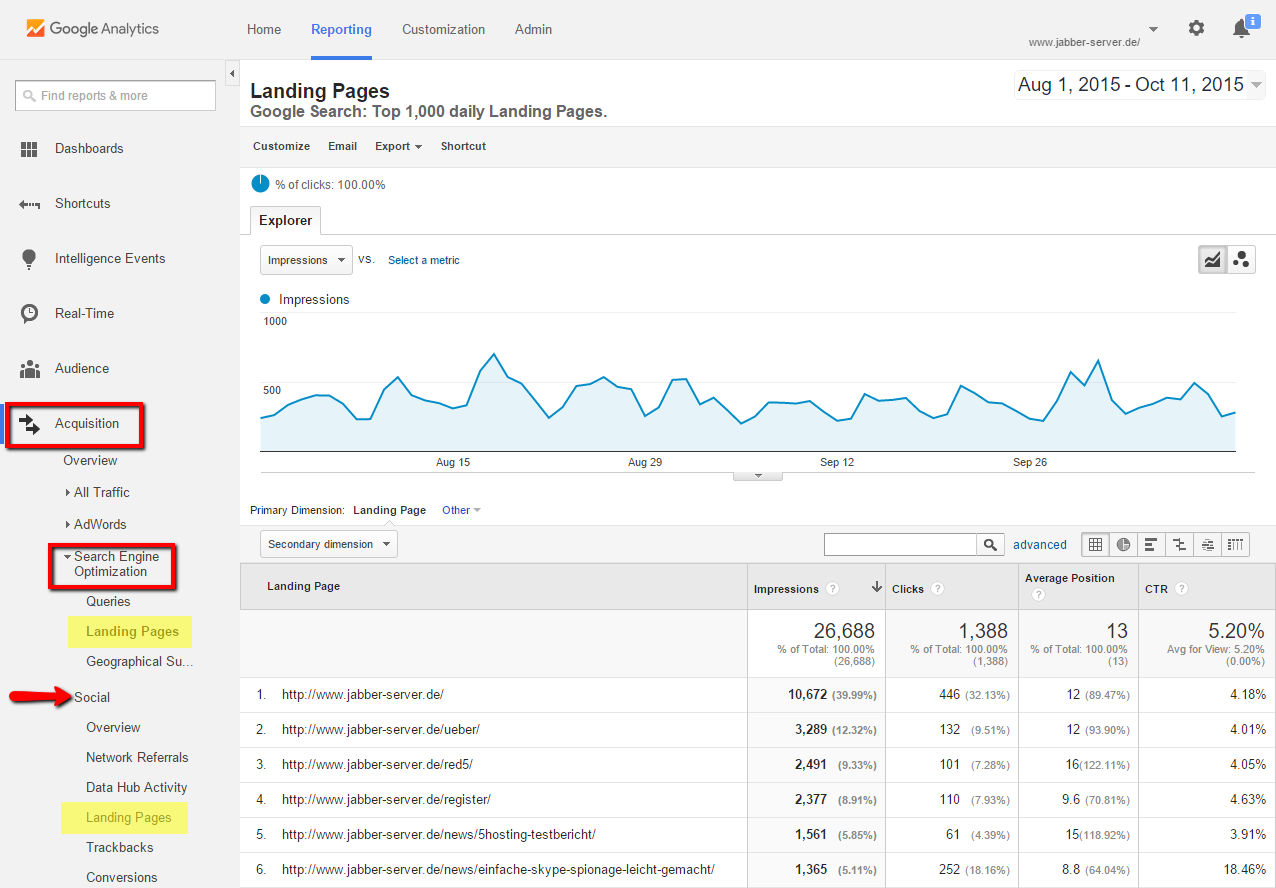The width and height of the screenshot is (1276, 888).
Task: Open the Other primary dimension dropdown
Action: pos(461,510)
